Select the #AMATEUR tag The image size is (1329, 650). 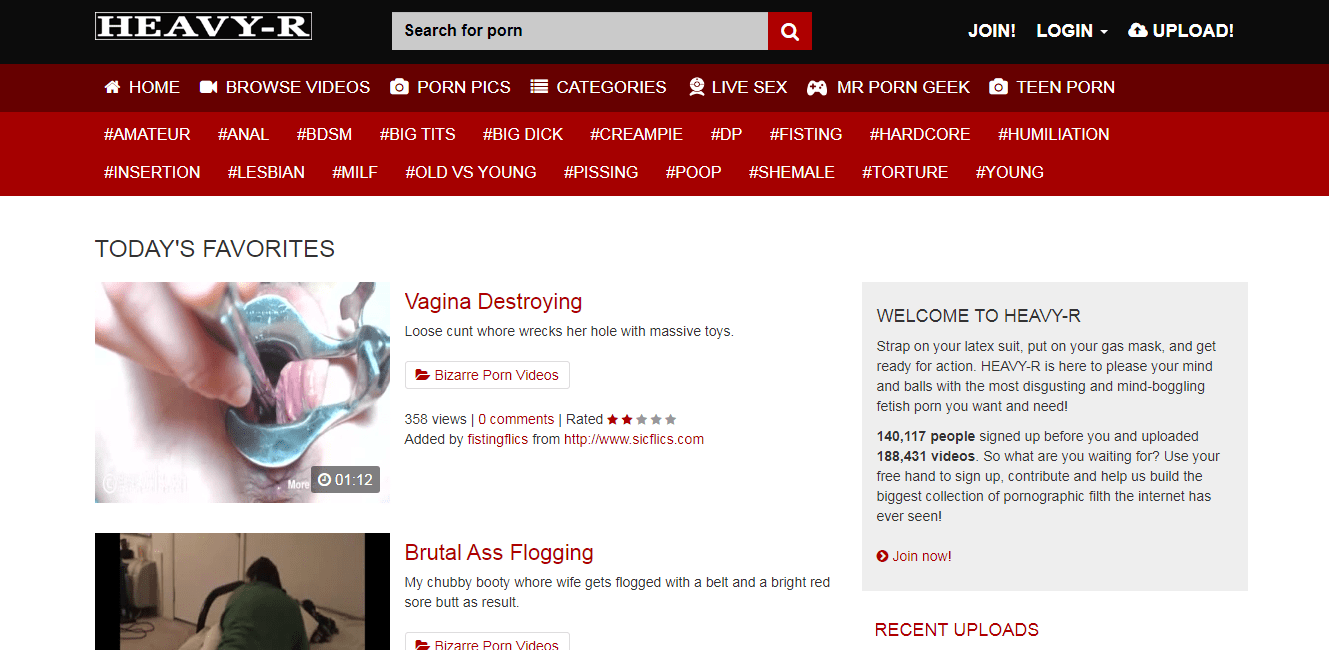[x=147, y=134]
